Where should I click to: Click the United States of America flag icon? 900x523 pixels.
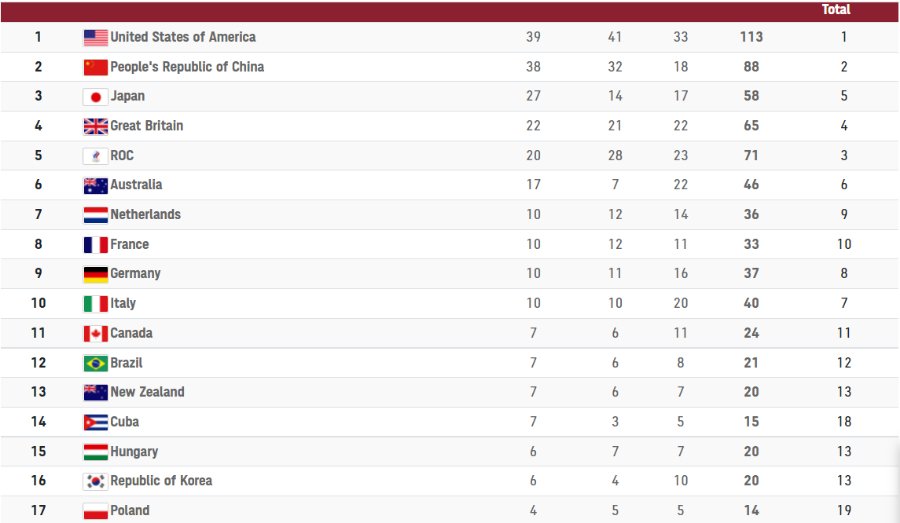[x=95, y=38]
